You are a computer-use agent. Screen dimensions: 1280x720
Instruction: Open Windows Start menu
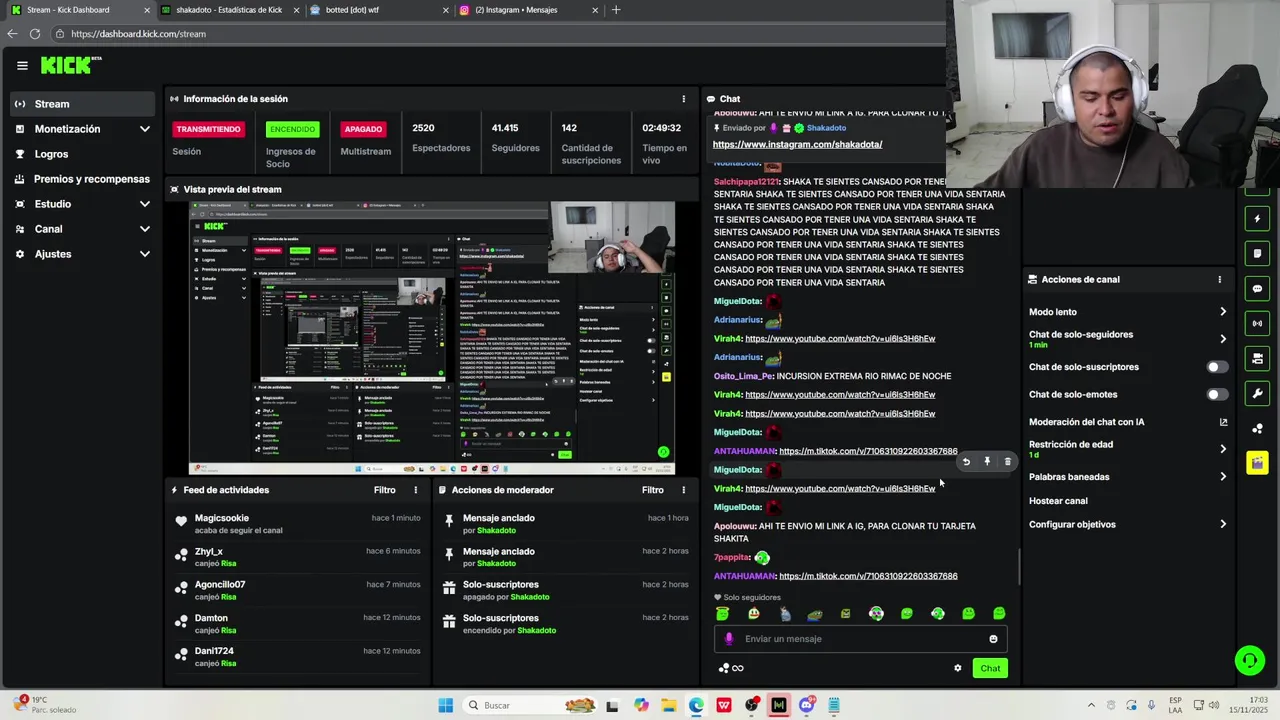pyautogui.click(x=446, y=706)
